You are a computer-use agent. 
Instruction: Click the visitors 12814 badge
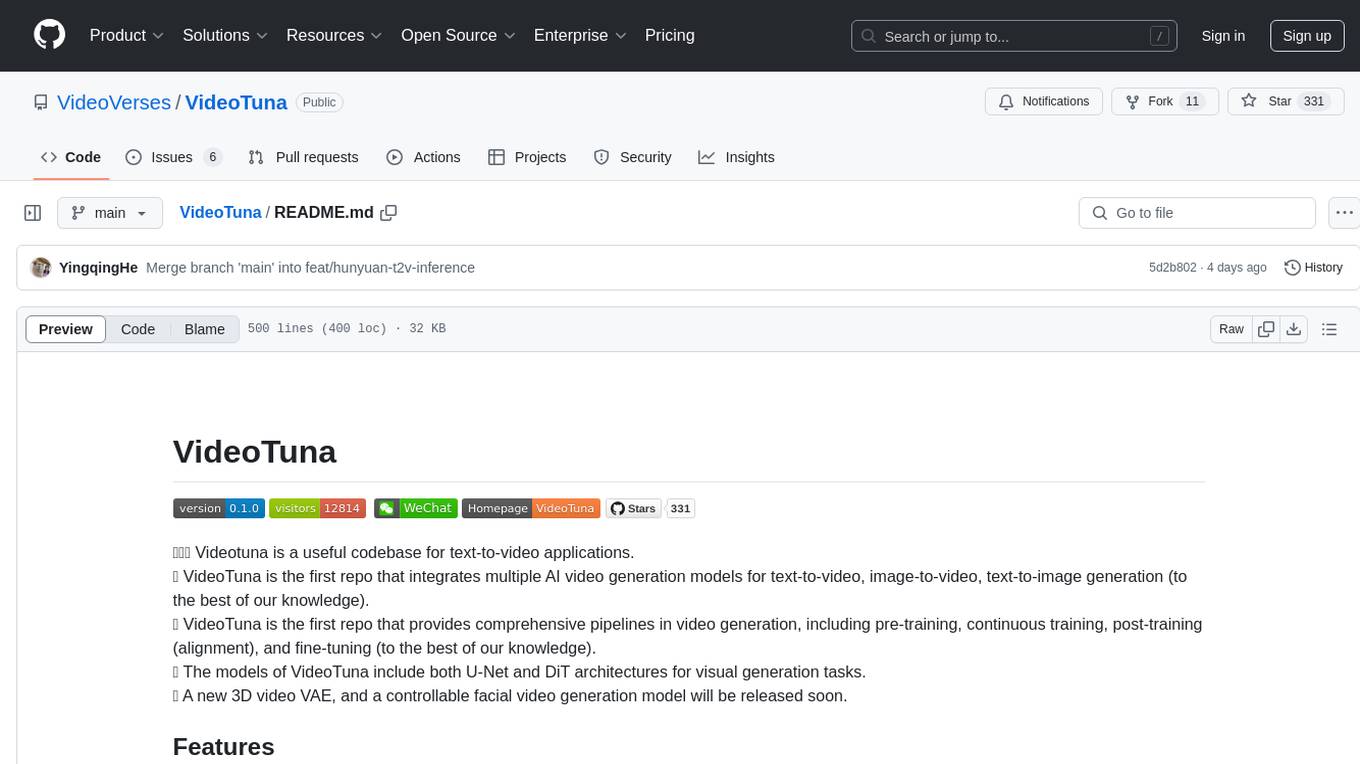coord(317,508)
